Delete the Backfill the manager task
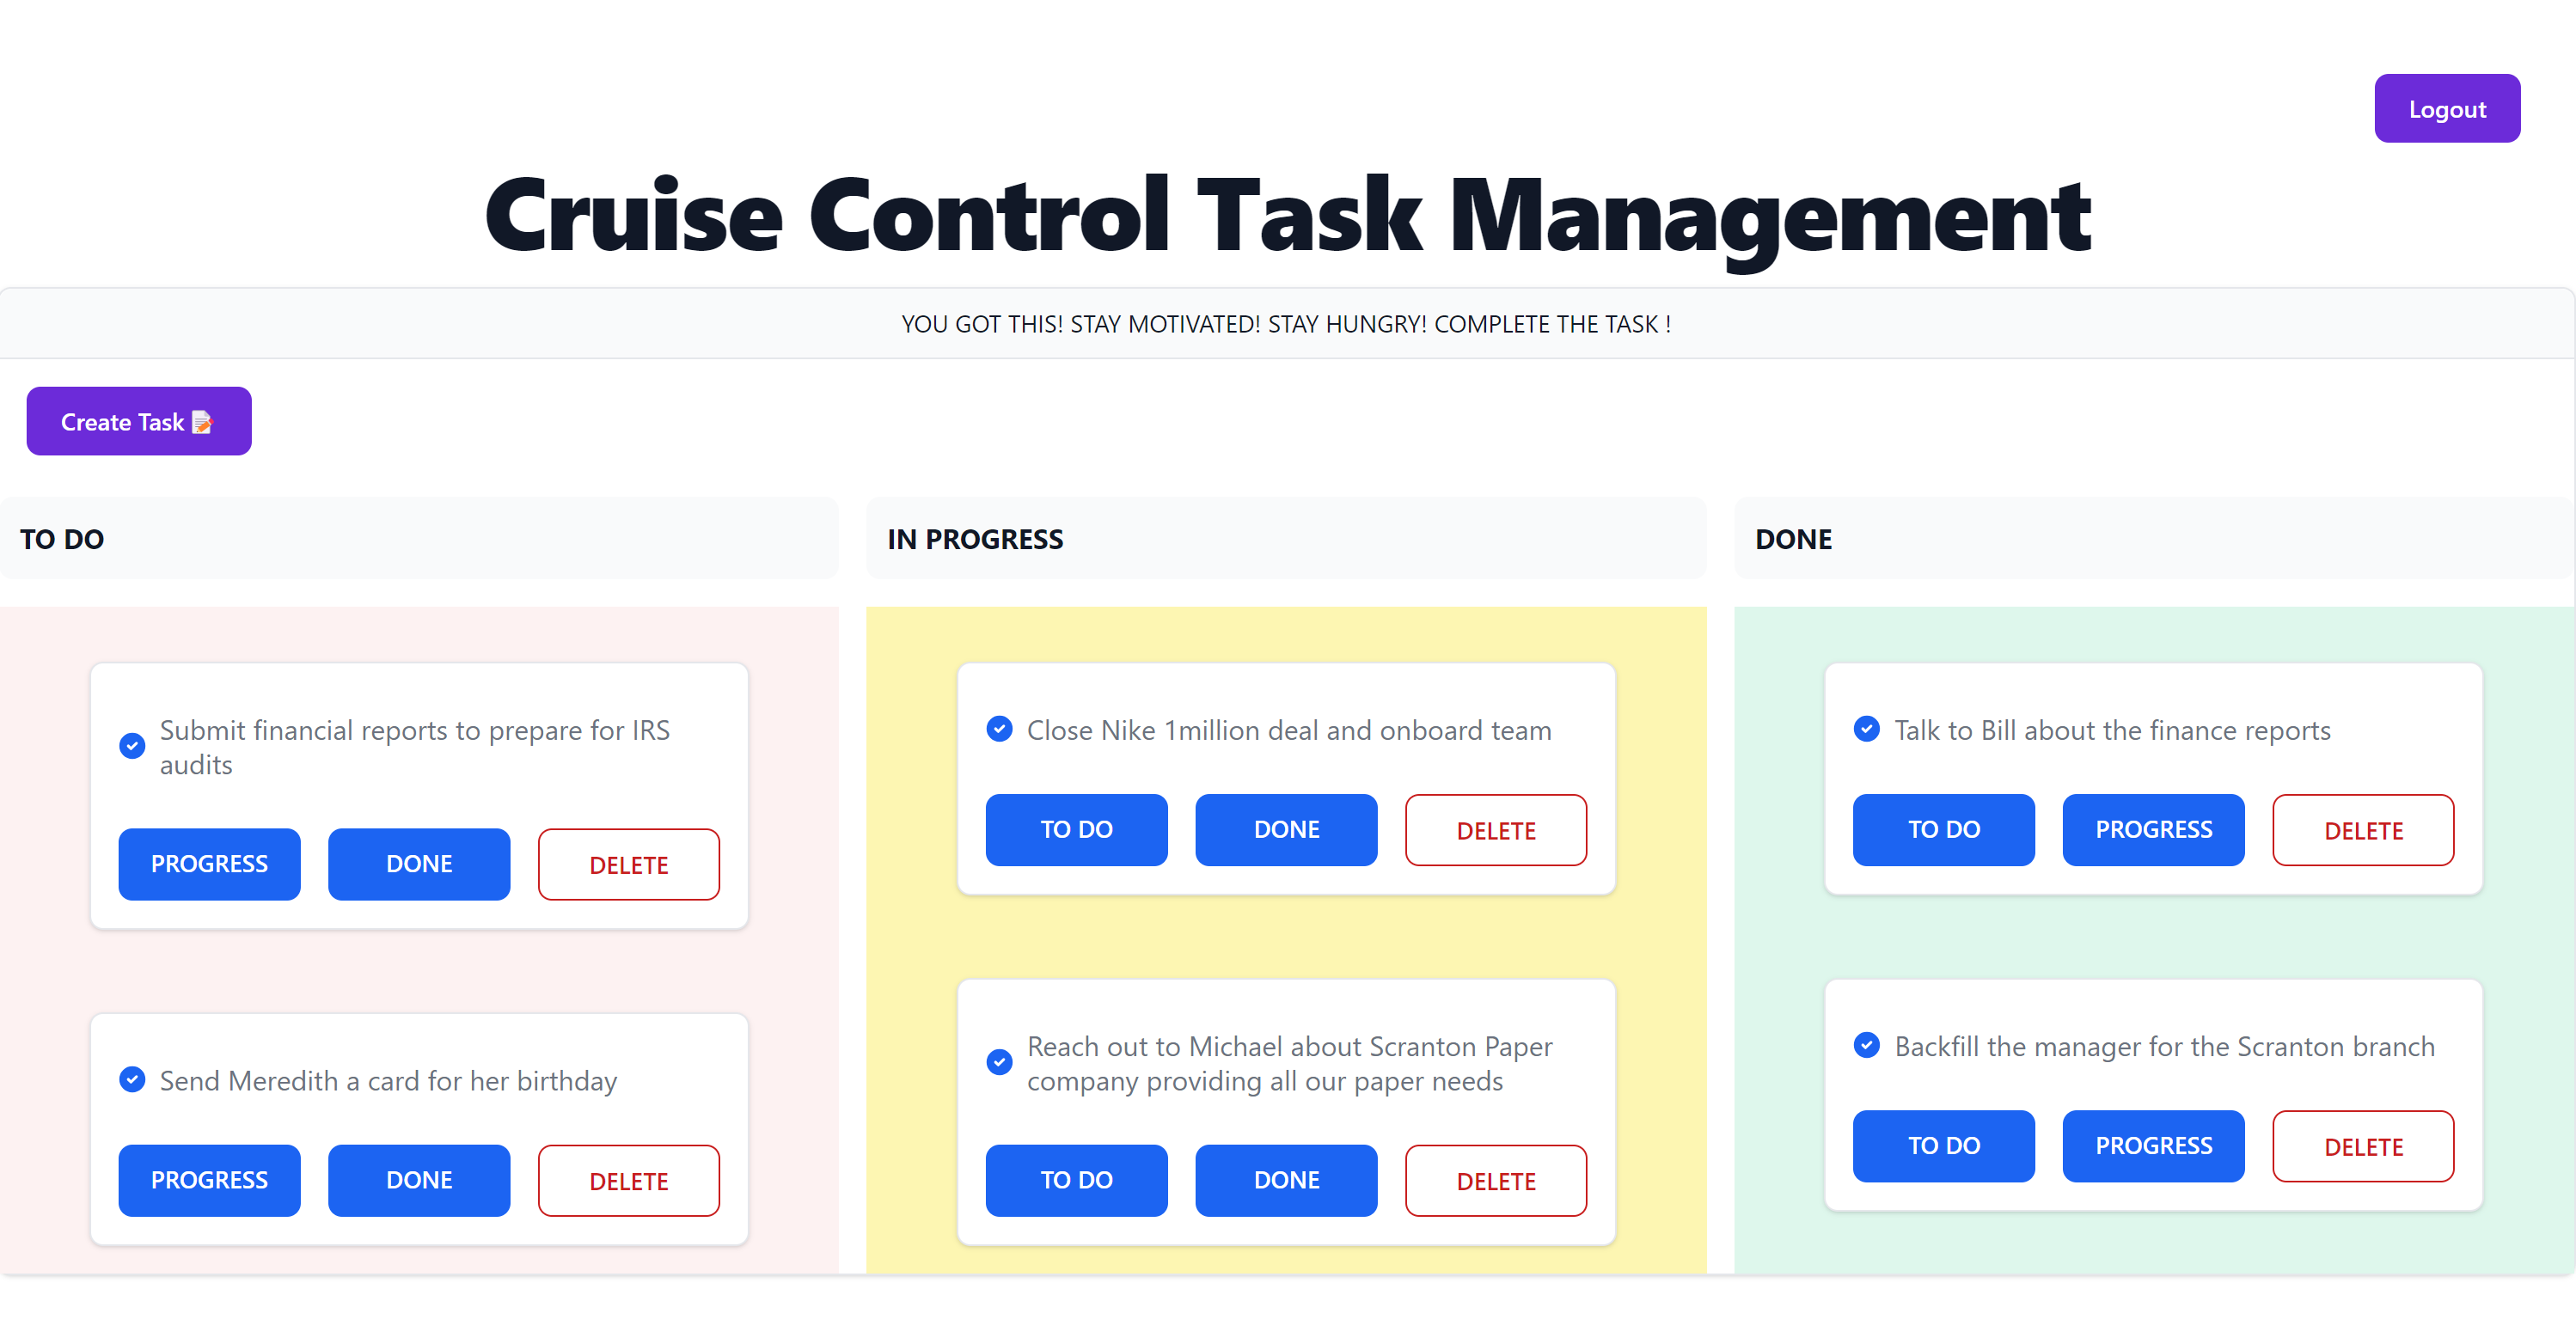Image resolution: width=2576 pixels, height=1344 pixels. pyautogui.click(x=2362, y=1146)
